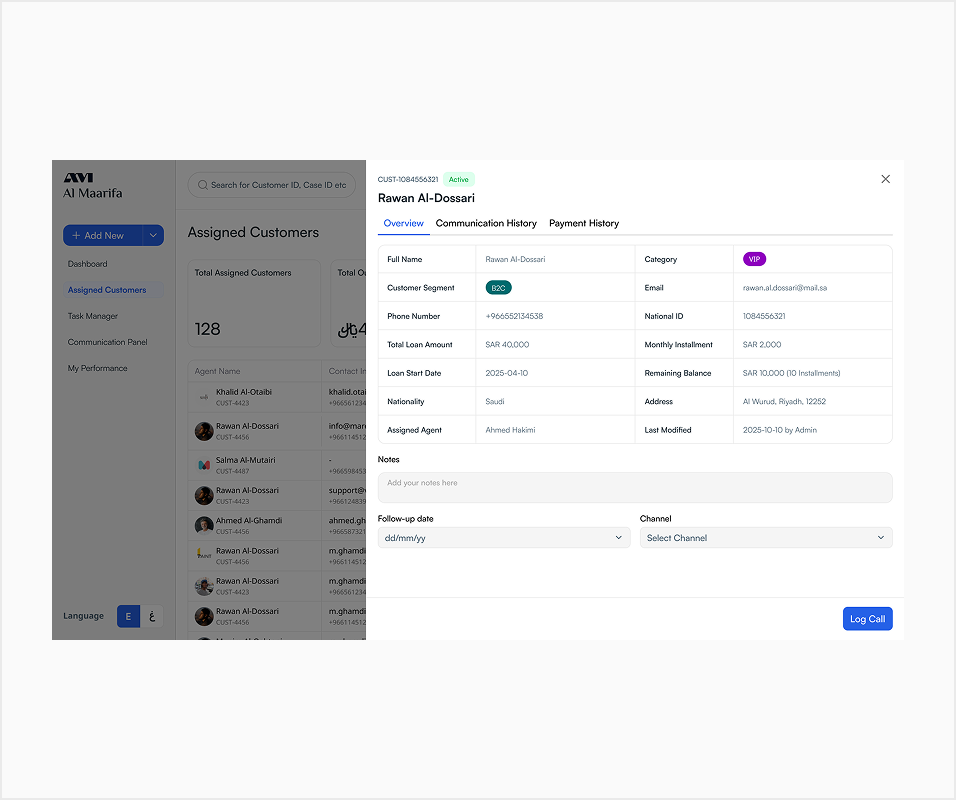Switch the interface language to Arabic
The width and height of the screenshot is (956, 800).
point(151,616)
